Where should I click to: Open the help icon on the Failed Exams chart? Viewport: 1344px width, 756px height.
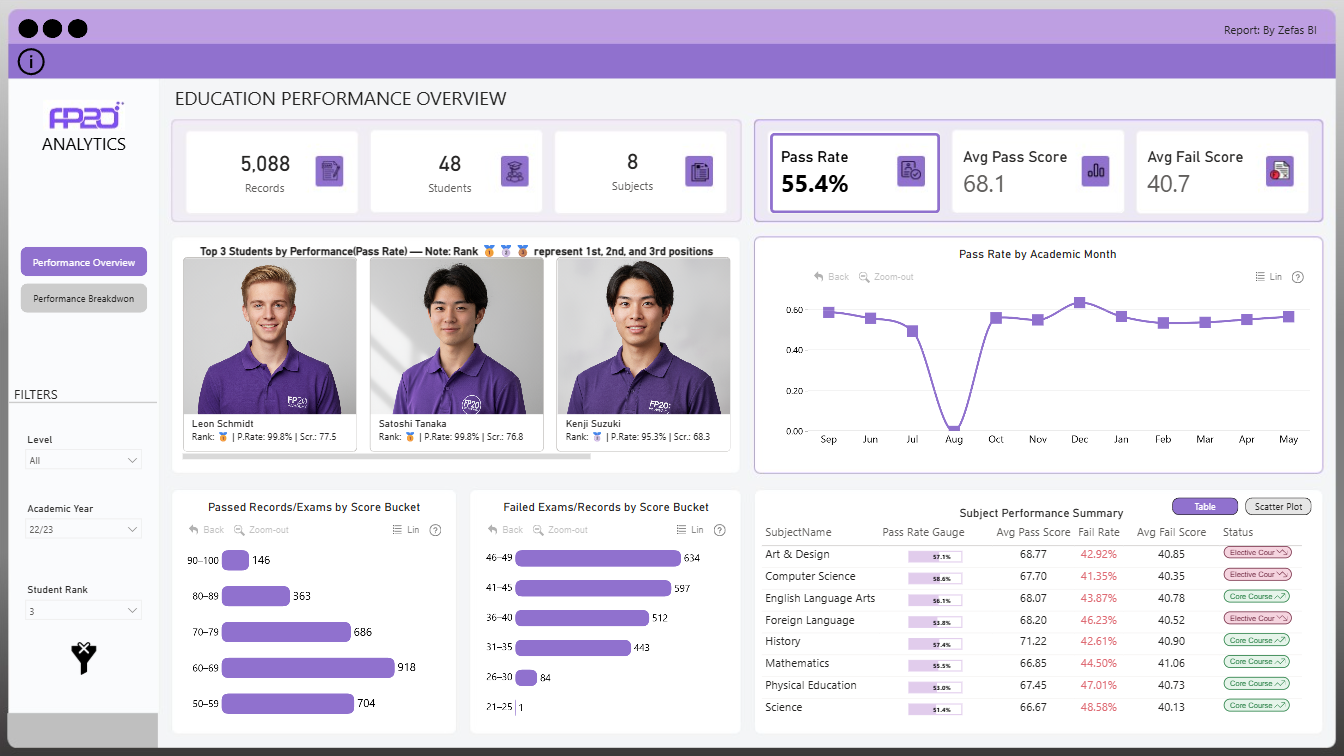coord(719,530)
